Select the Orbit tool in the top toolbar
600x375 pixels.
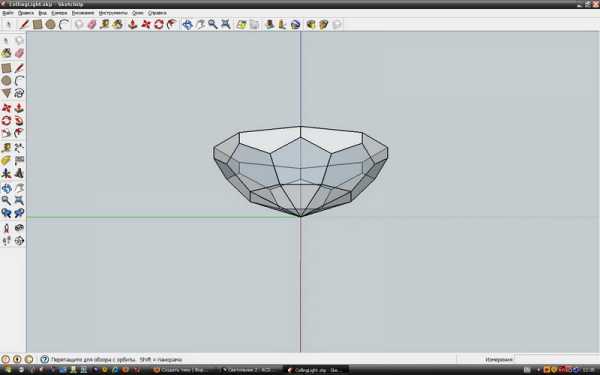187,24
